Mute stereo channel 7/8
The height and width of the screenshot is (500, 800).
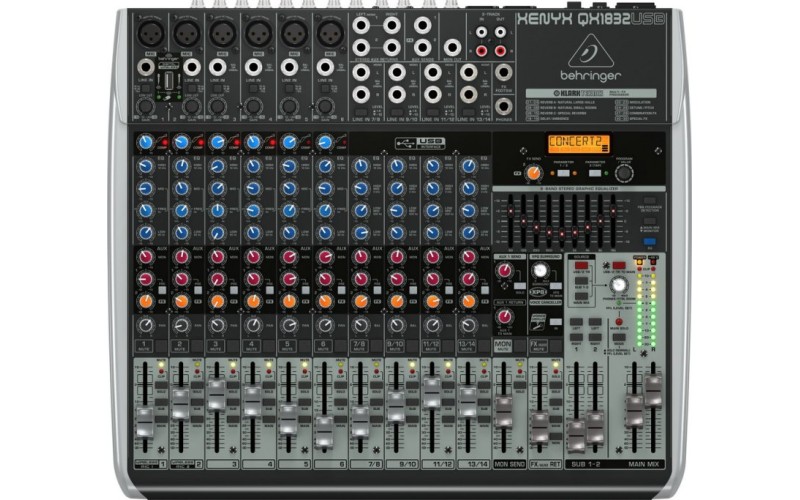pos(359,346)
